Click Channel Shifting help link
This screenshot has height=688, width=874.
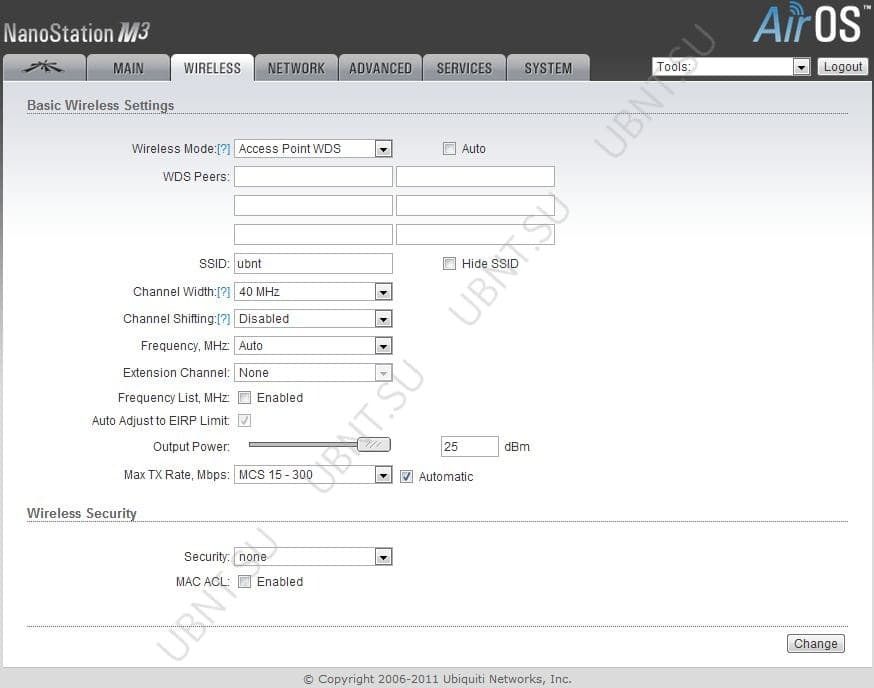point(224,319)
